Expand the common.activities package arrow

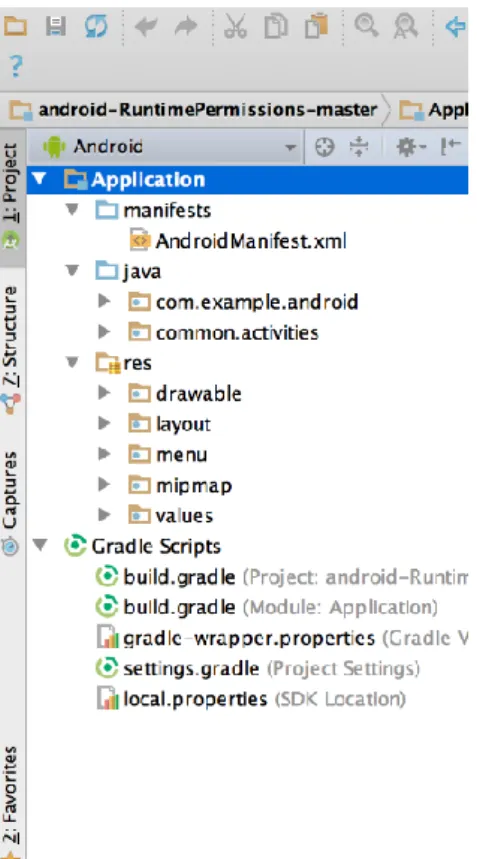pos(104,332)
